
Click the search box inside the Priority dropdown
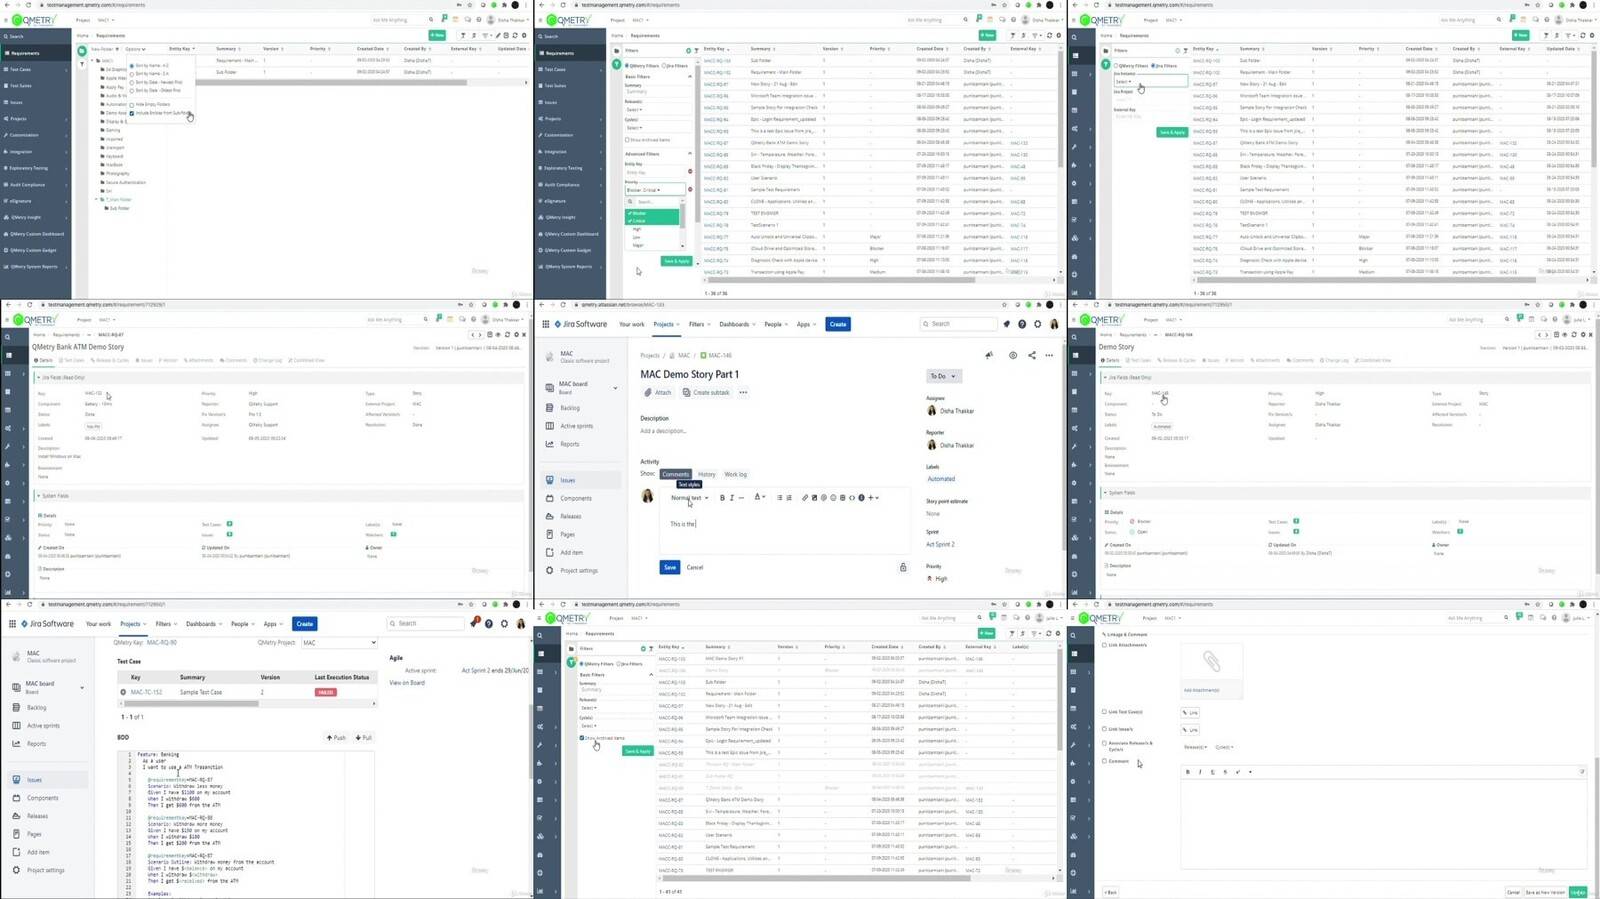click(656, 202)
